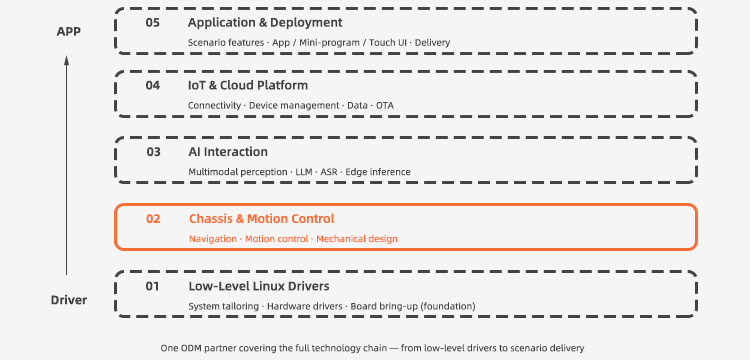Image resolution: width=750 pixels, height=360 pixels.
Task: Select the IoT & Cloud Platform card
Action: [x=406, y=94]
